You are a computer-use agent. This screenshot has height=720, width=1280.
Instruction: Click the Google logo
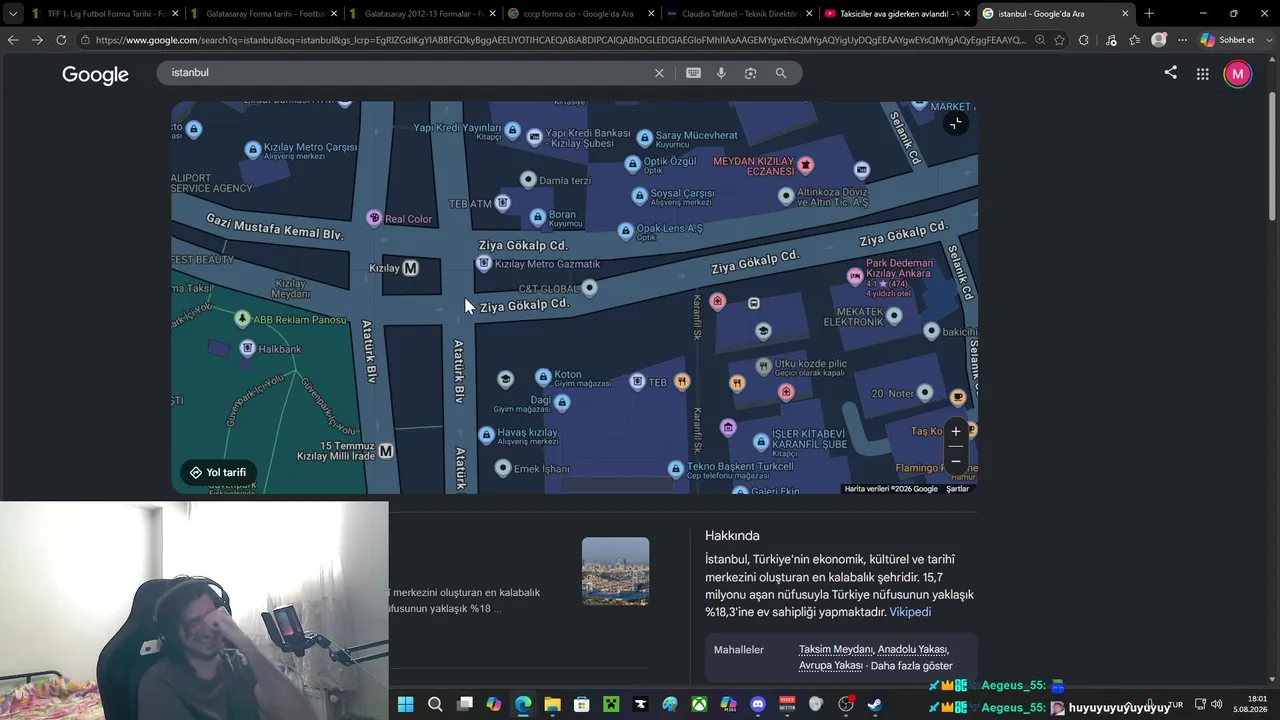(x=95, y=75)
